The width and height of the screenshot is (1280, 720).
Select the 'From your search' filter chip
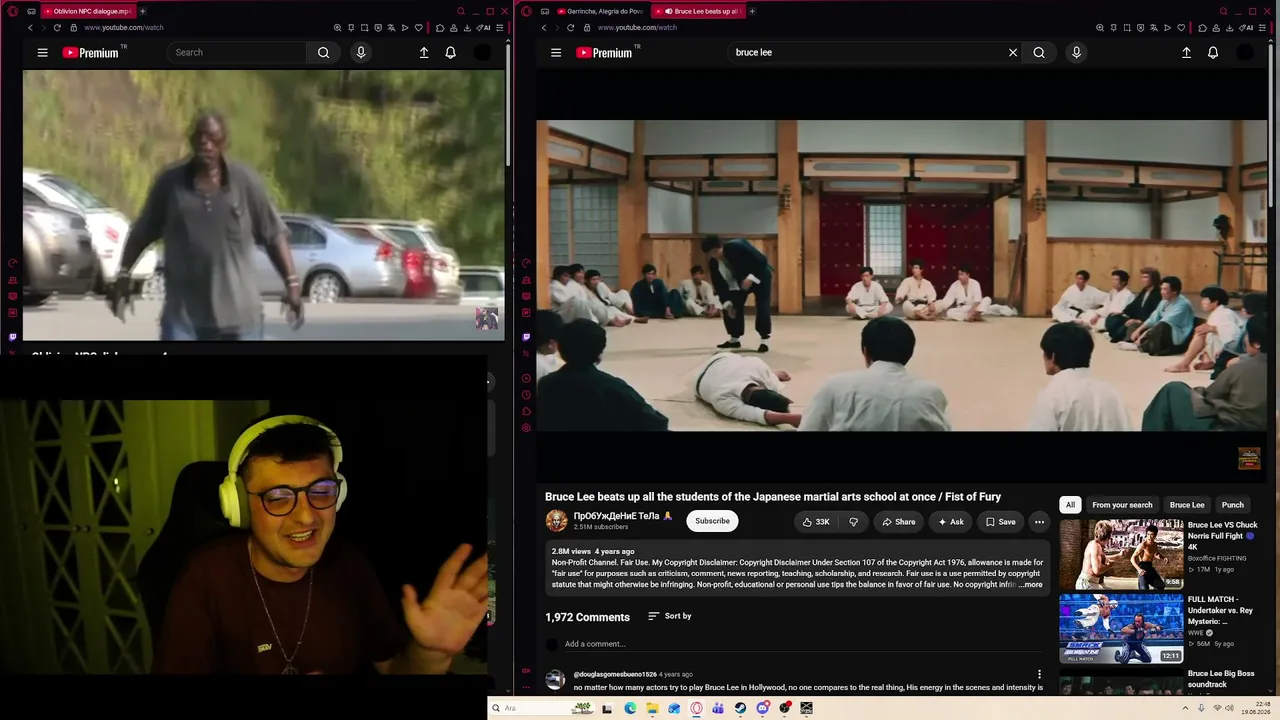click(x=1122, y=505)
